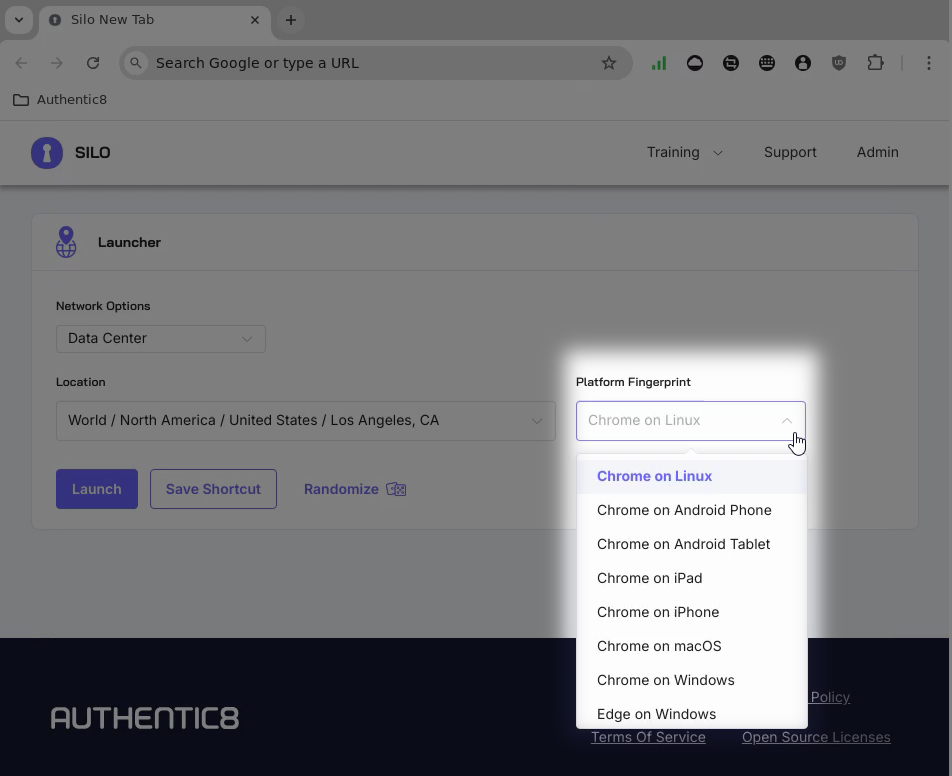This screenshot has height=776, width=952.
Task: Click the forward navigation arrow
Action: point(56,63)
